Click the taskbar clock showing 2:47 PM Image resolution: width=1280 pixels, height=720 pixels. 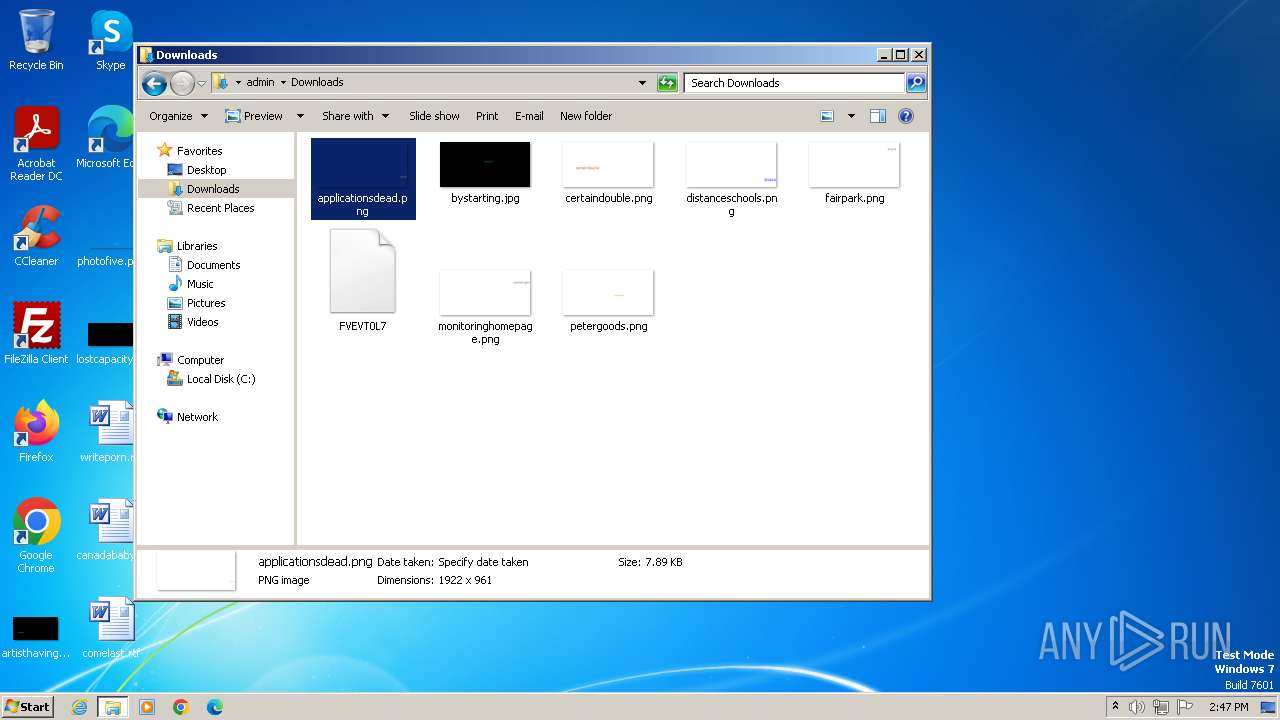1228,707
